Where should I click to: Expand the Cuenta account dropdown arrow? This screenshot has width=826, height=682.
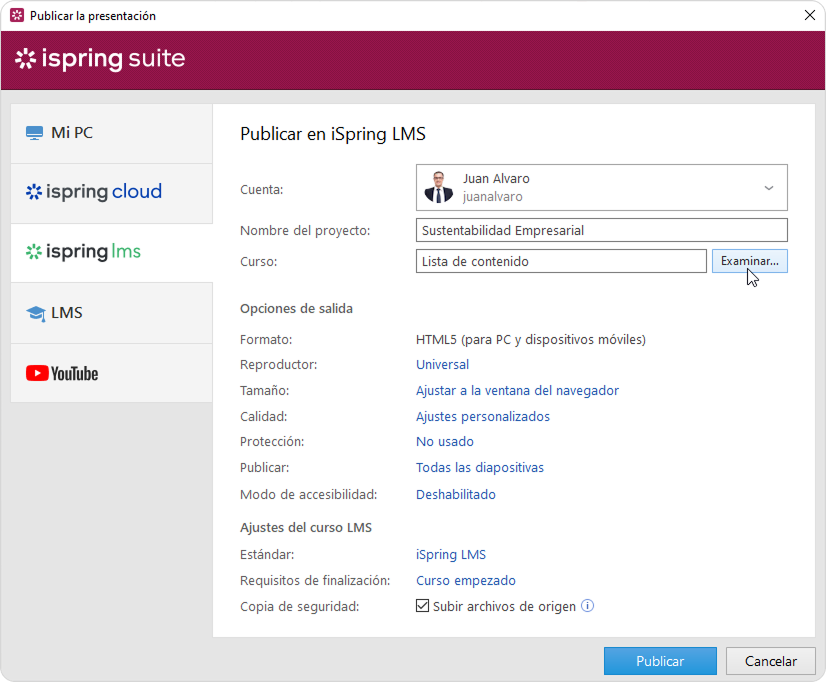pos(768,188)
